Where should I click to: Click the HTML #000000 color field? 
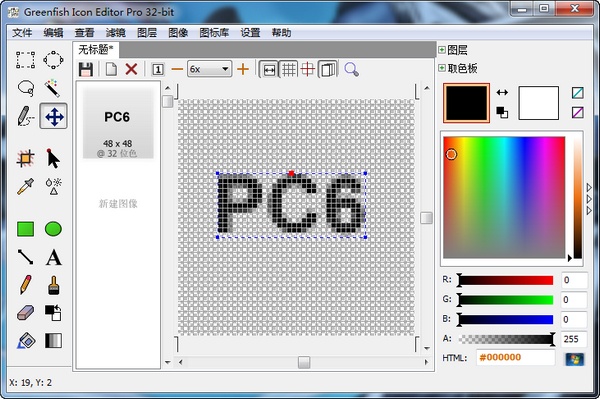515,358
